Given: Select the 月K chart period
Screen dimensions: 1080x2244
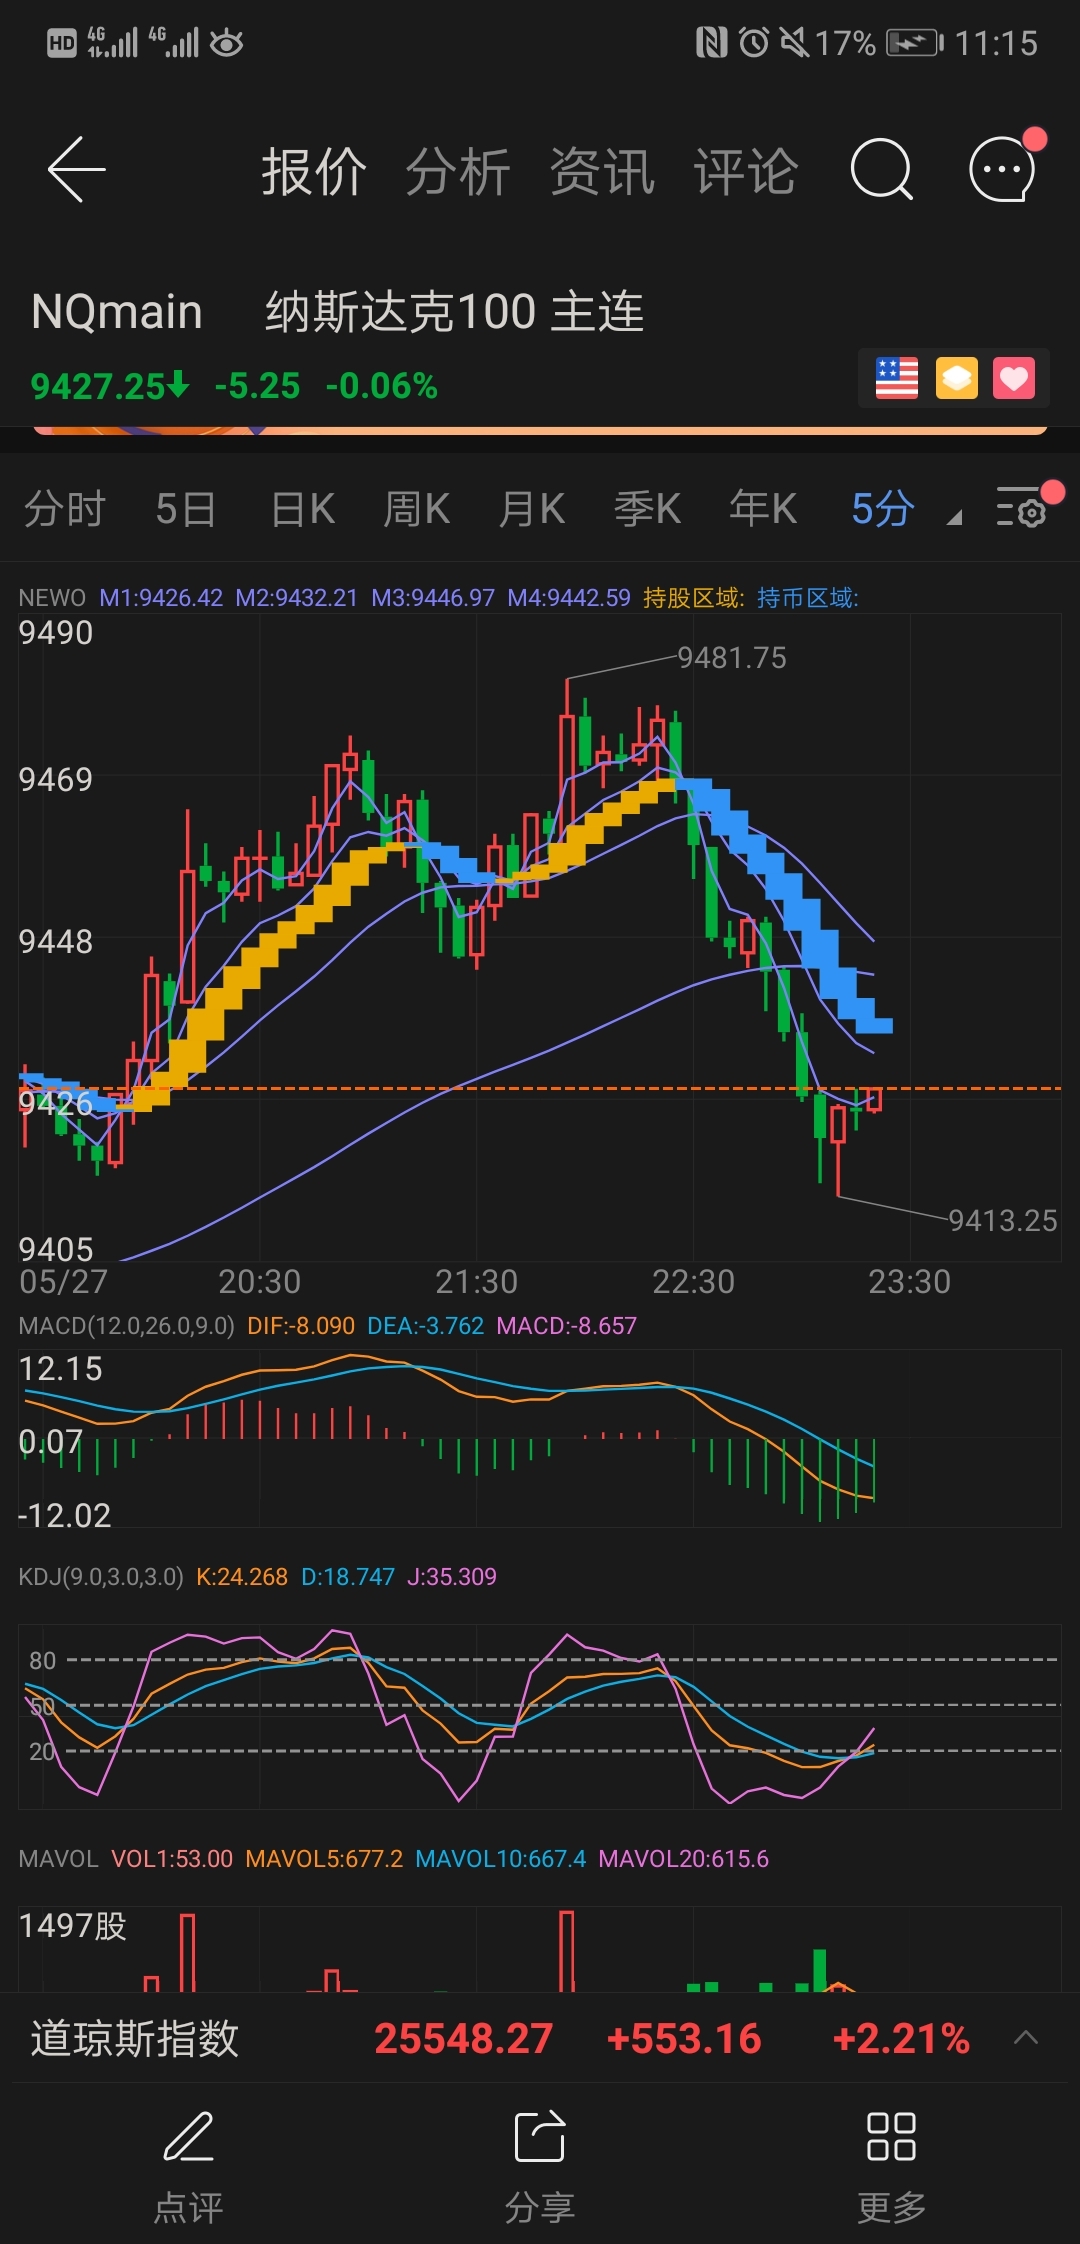Looking at the screenshot, I should (532, 509).
